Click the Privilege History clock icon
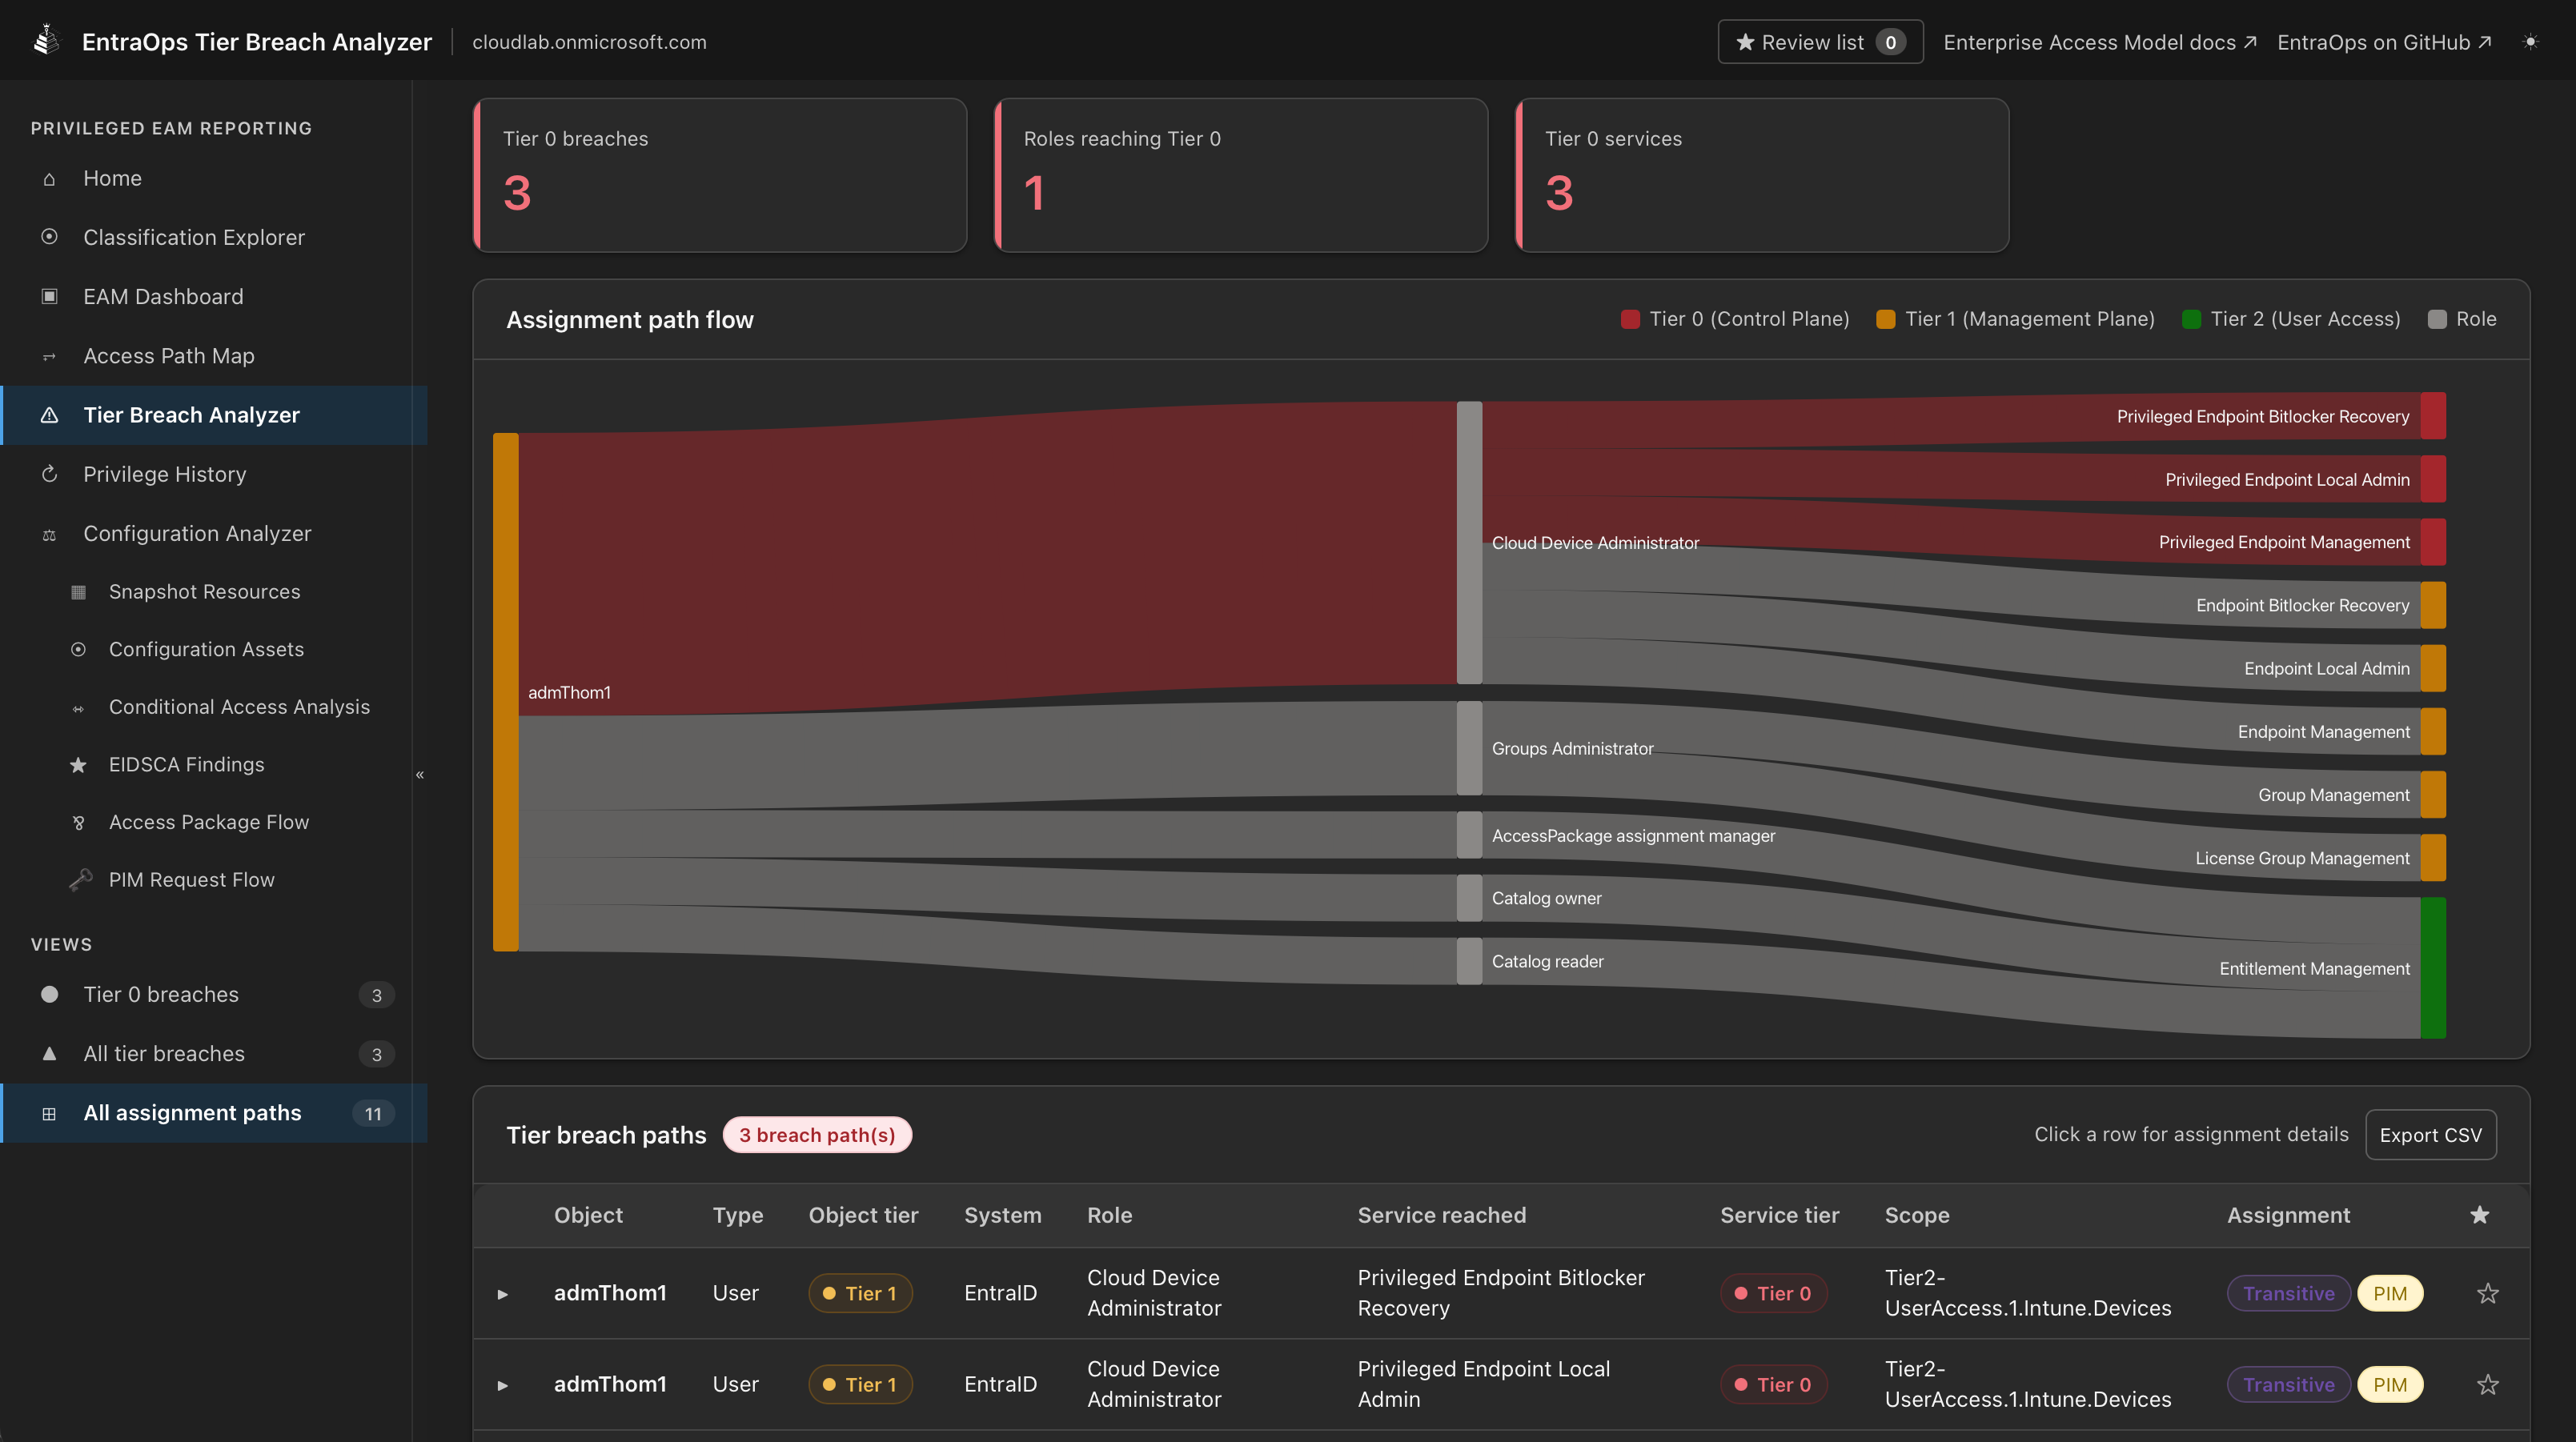This screenshot has height=1442, width=2576. (x=49, y=474)
